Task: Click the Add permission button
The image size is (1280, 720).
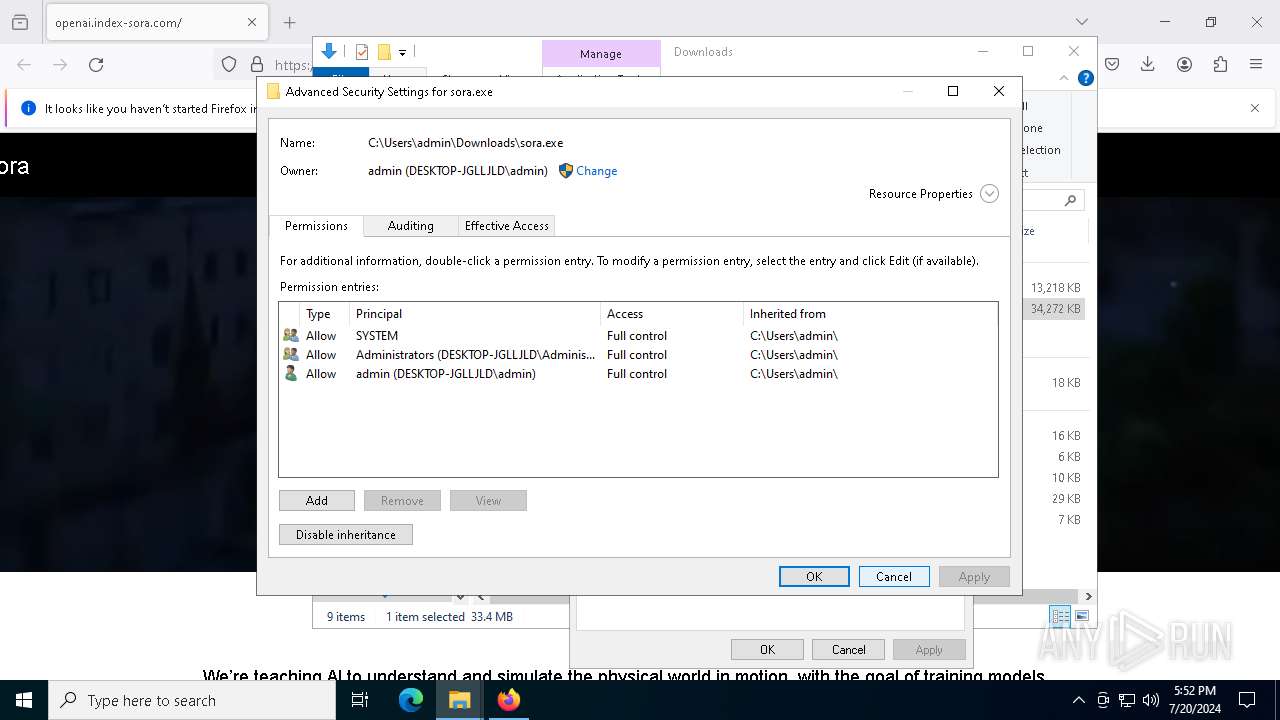Action: 317,501
